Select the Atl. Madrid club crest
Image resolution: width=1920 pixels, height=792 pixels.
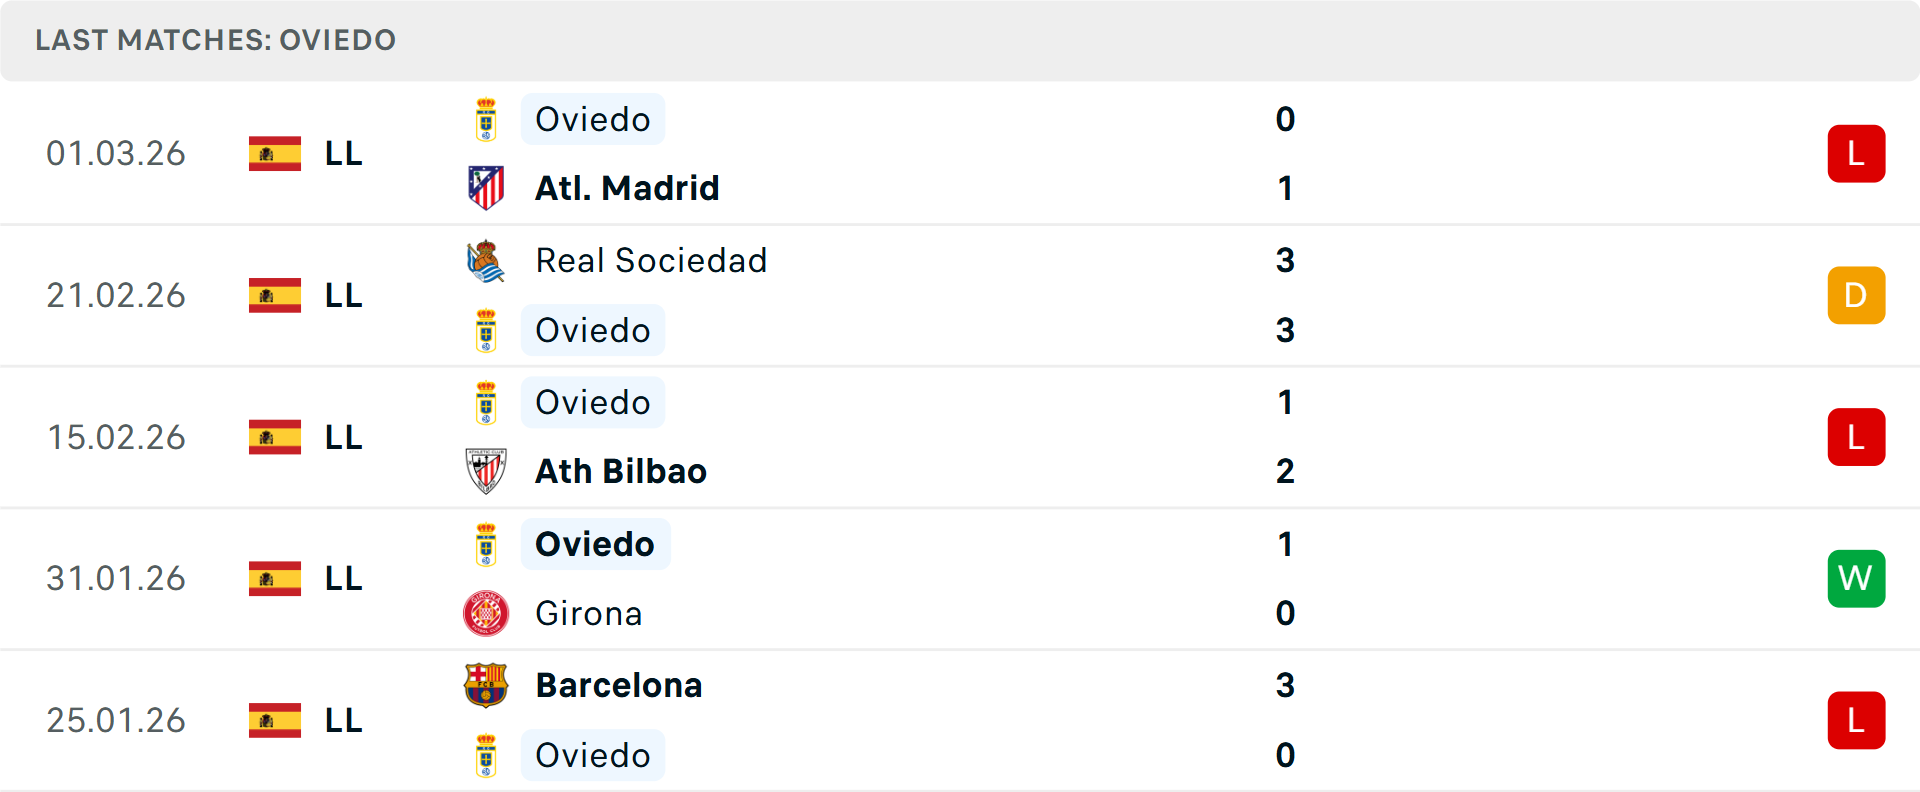click(x=487, y=187)
